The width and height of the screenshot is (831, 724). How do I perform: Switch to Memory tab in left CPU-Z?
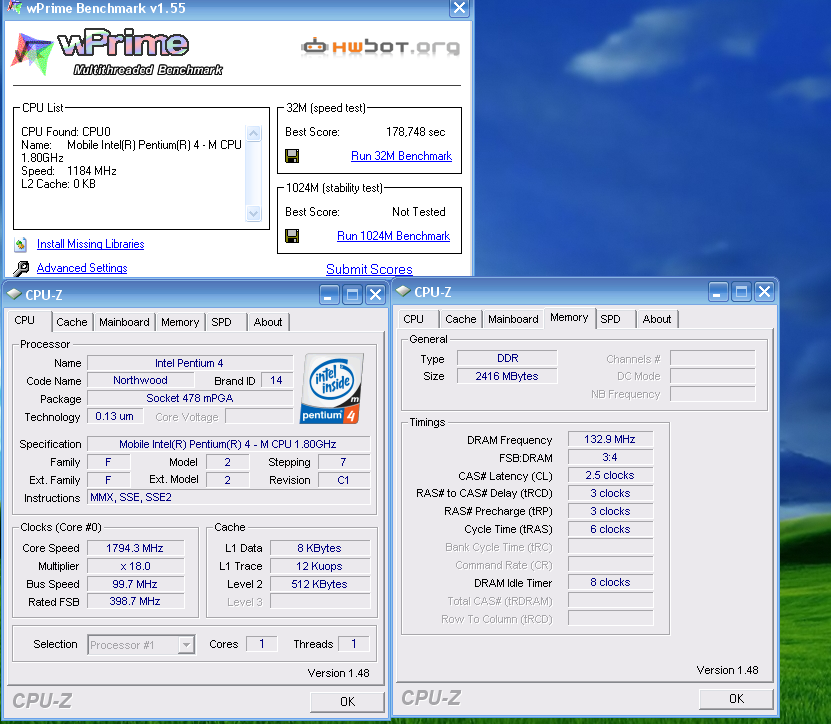click(x=180, y=322)
